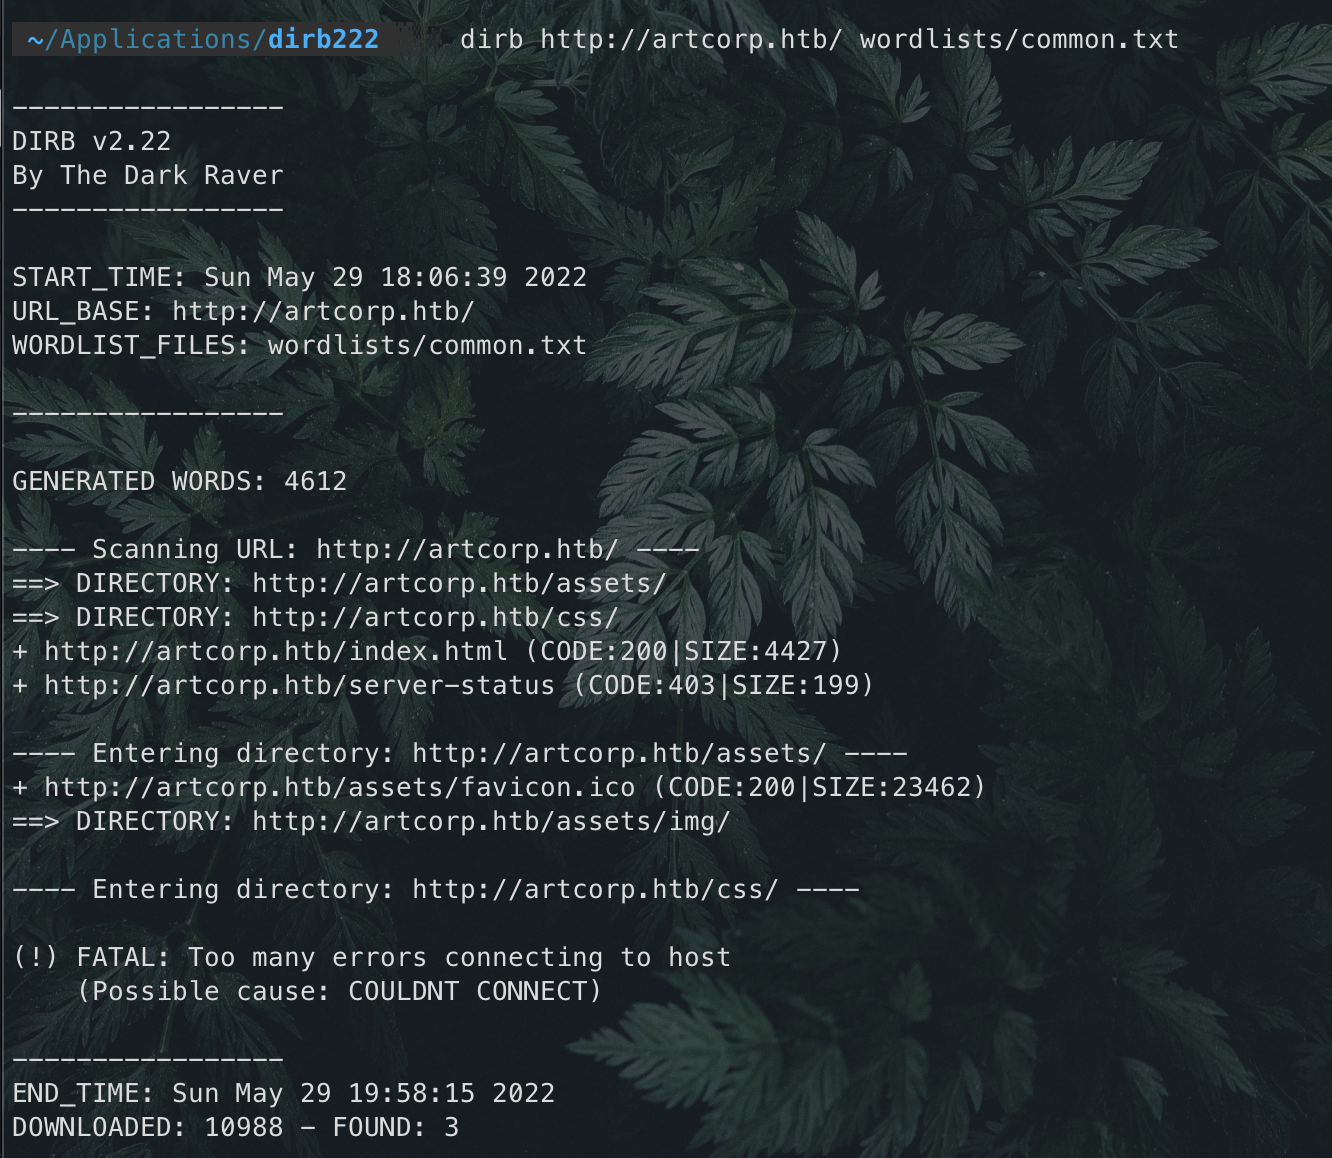Screen dimensions: 1332x1158
Task: Open the artcorp.htb/server-status URL
Action: click(300, 685)
